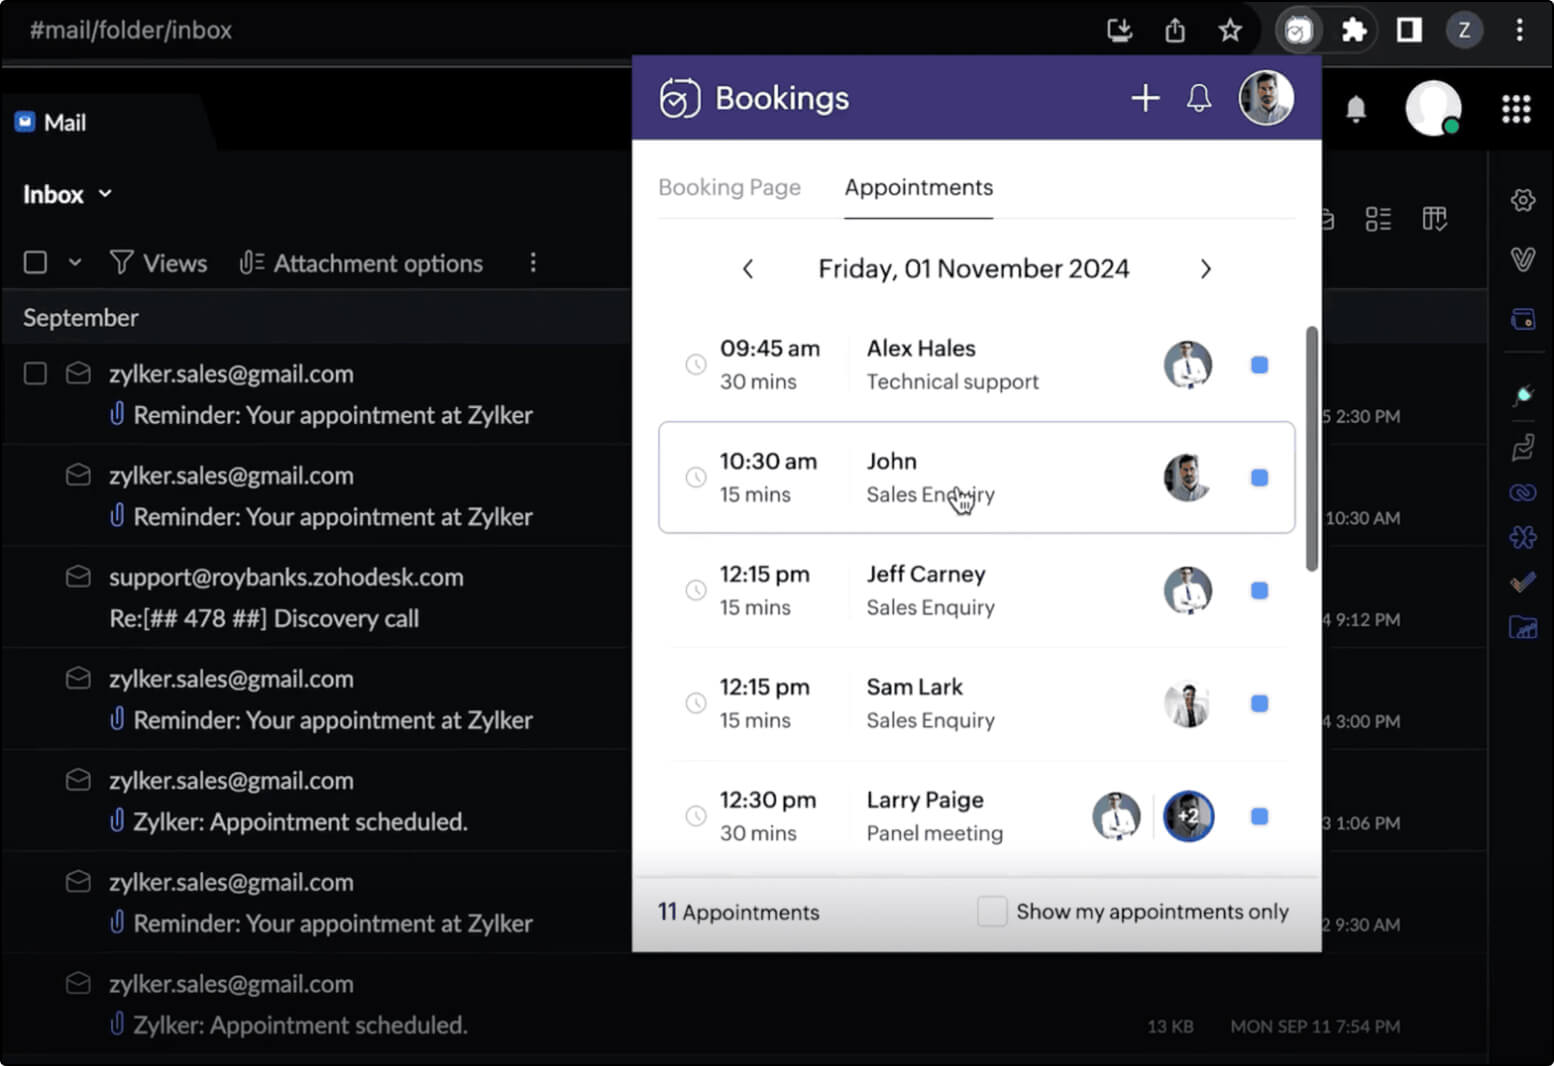Image resolution: width=1554 pixels, height=1066 pixels.
Task: Open the Zoho apps grid launcher
Action: pos(1515,108)
